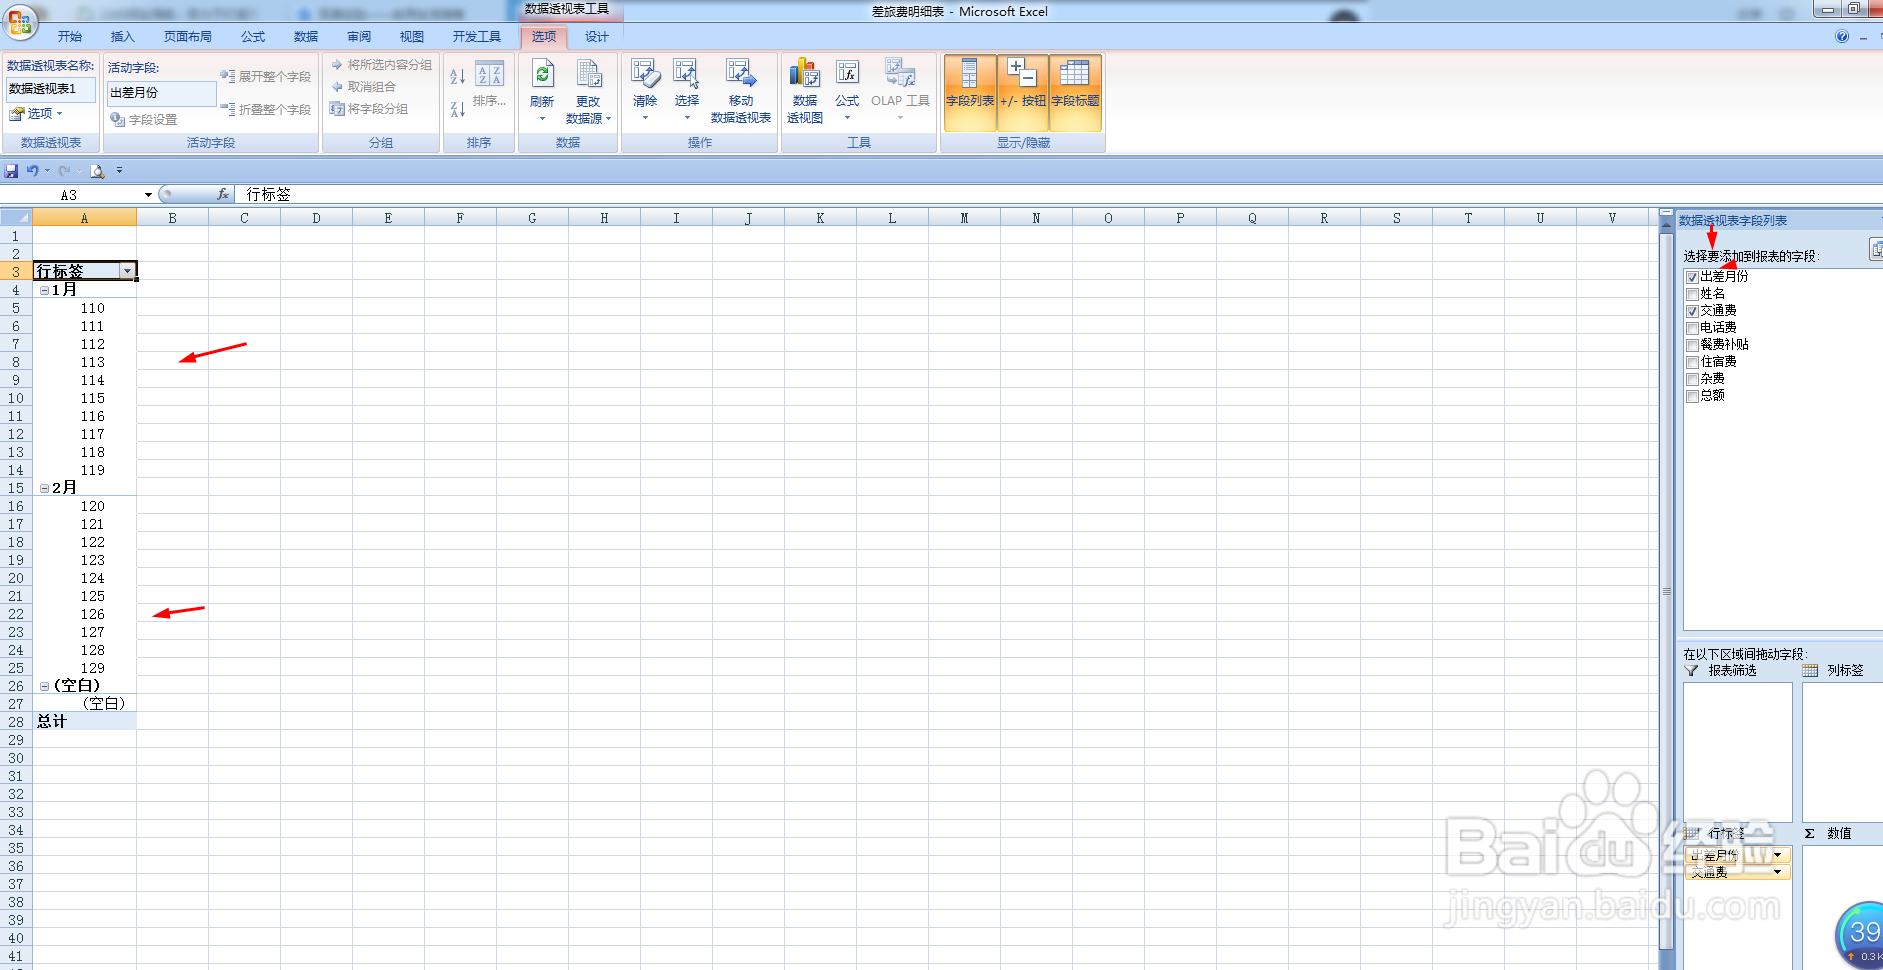
Task: Click Sort A to Z ascending icon
Action: coord(458,76)
